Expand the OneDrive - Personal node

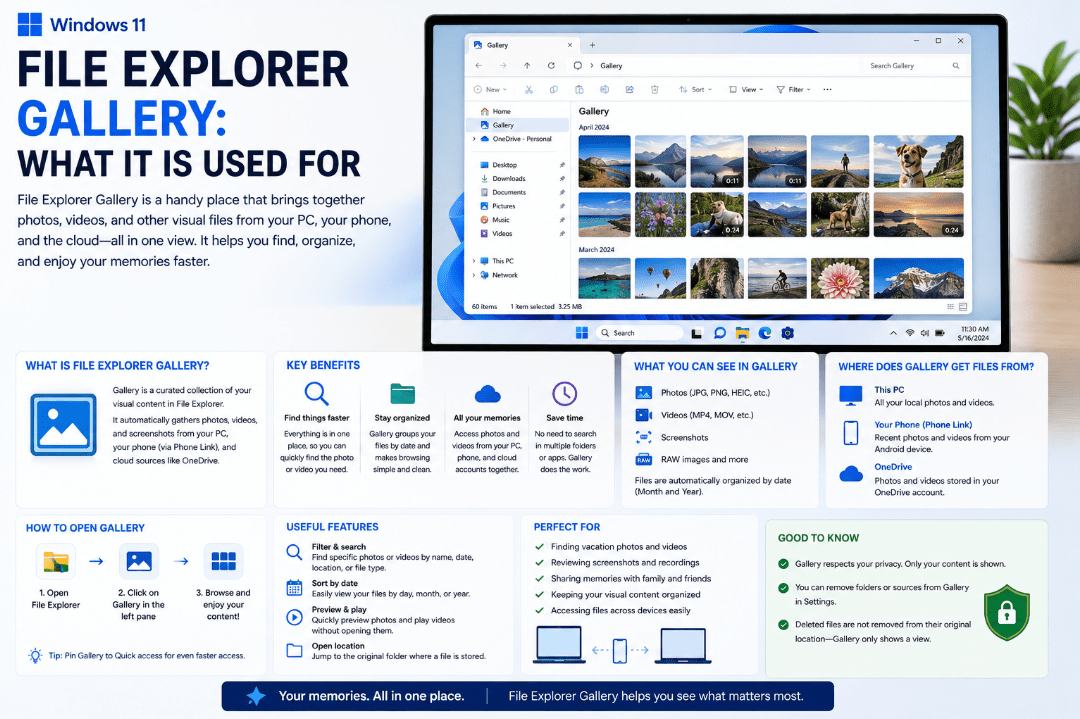coord(475,139)
